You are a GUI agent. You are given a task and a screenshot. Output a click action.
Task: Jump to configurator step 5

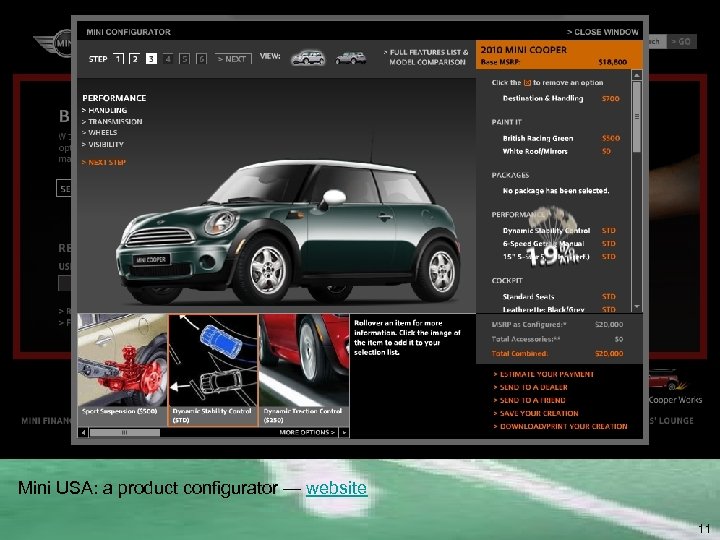185,59
